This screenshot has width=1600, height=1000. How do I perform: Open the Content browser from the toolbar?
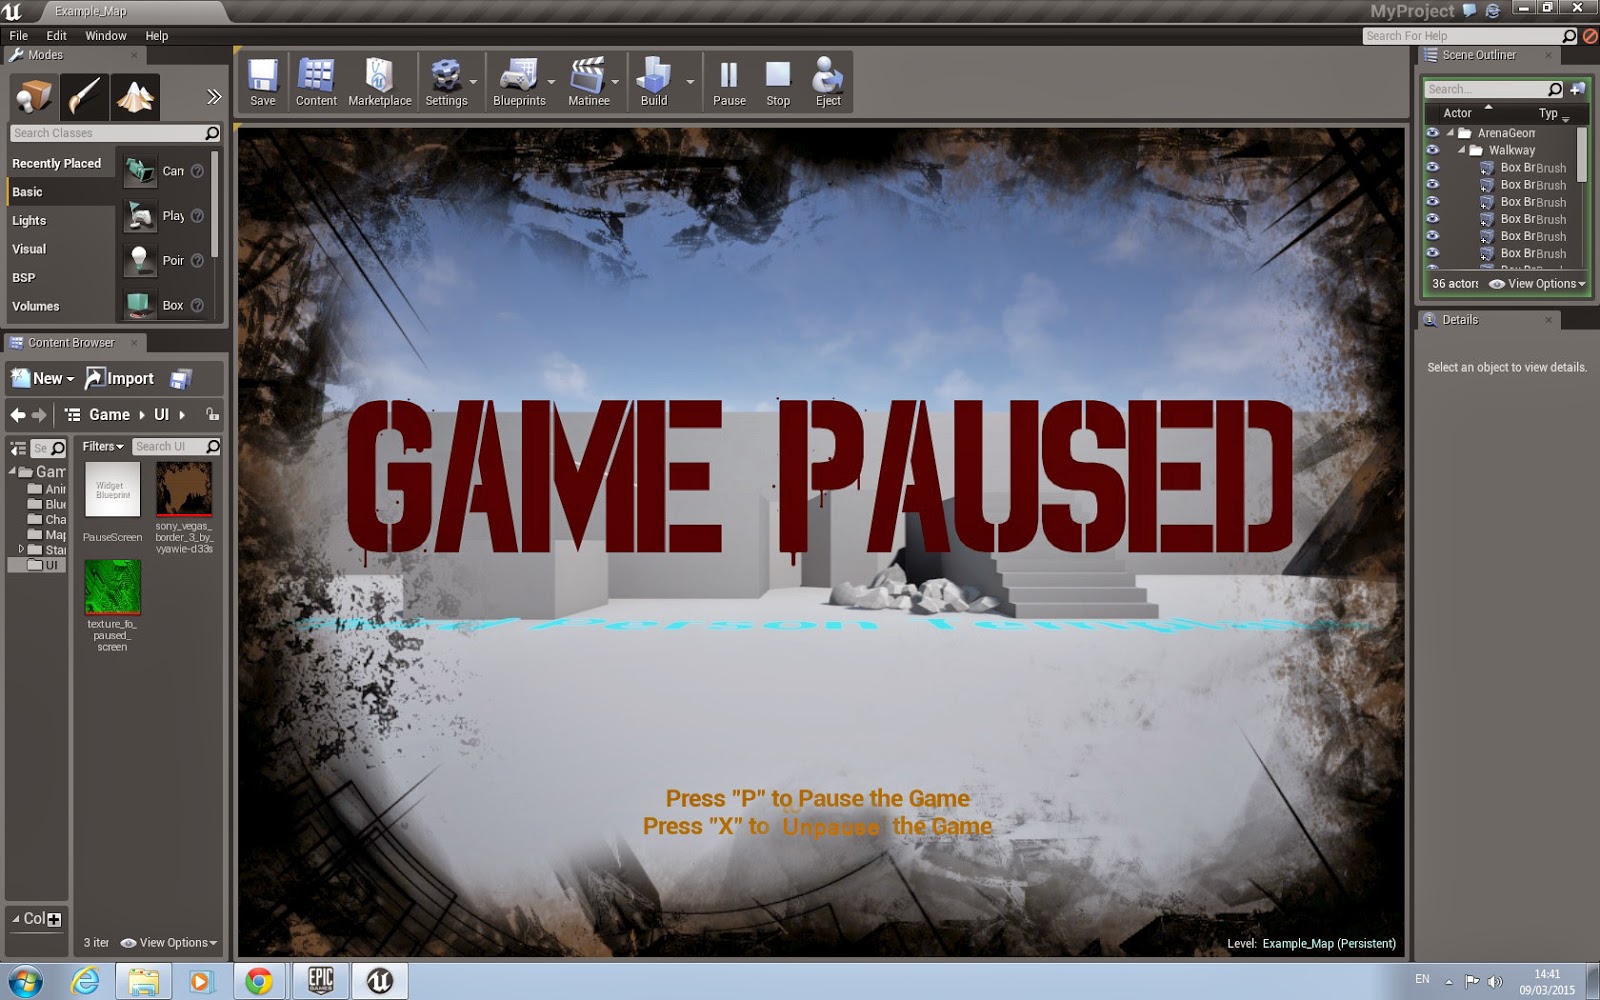point(316,80)
